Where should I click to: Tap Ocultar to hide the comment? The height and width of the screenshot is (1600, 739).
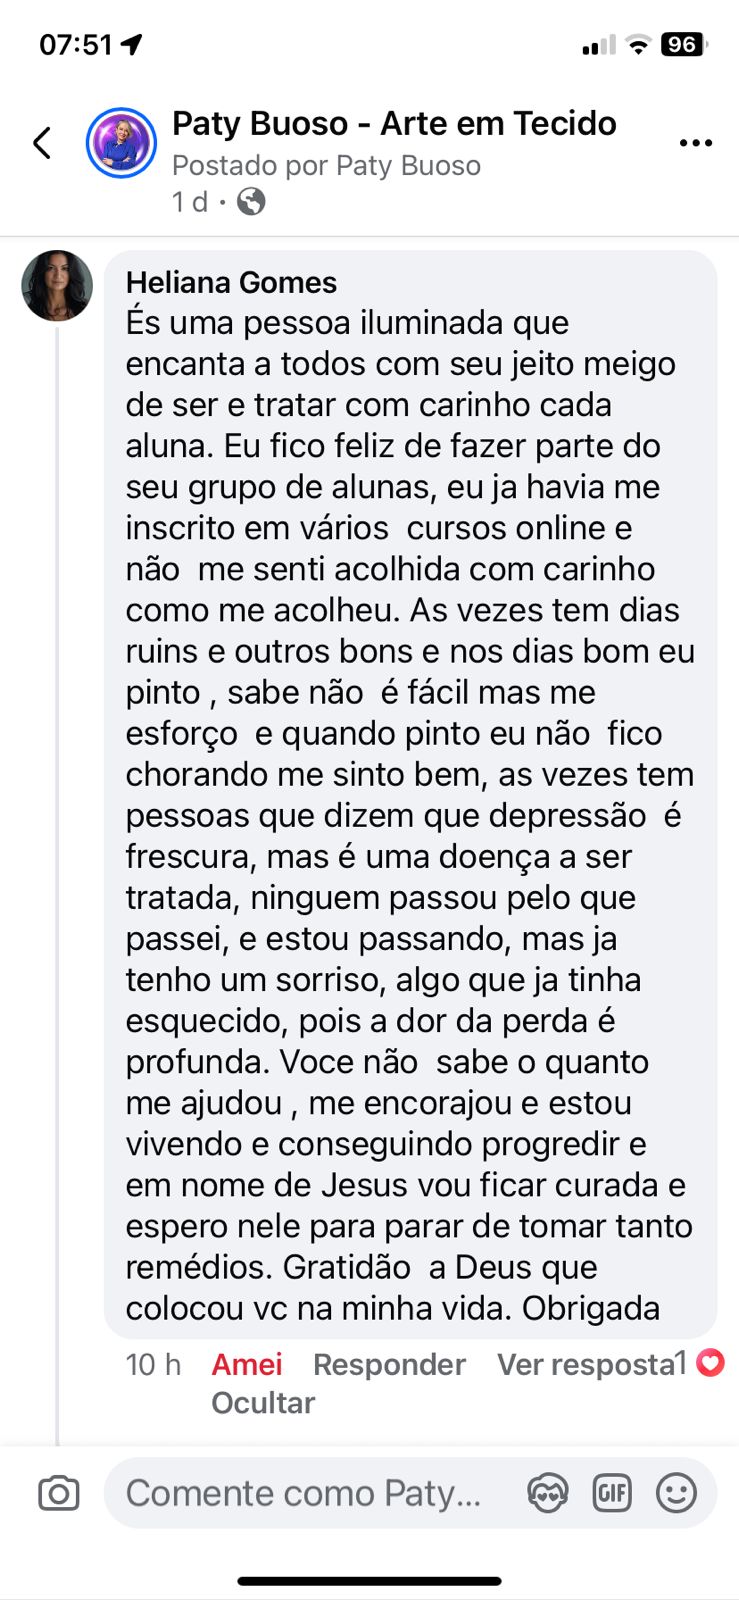[x=263, y=1403]
